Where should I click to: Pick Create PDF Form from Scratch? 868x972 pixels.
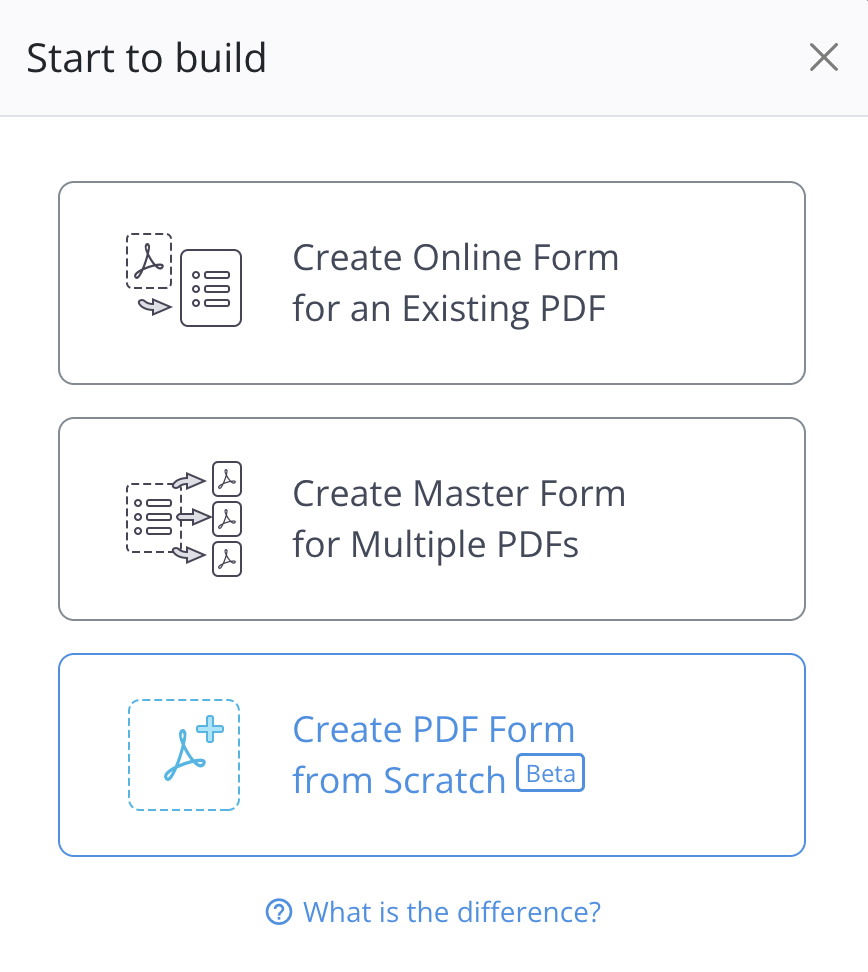point(432,755)
